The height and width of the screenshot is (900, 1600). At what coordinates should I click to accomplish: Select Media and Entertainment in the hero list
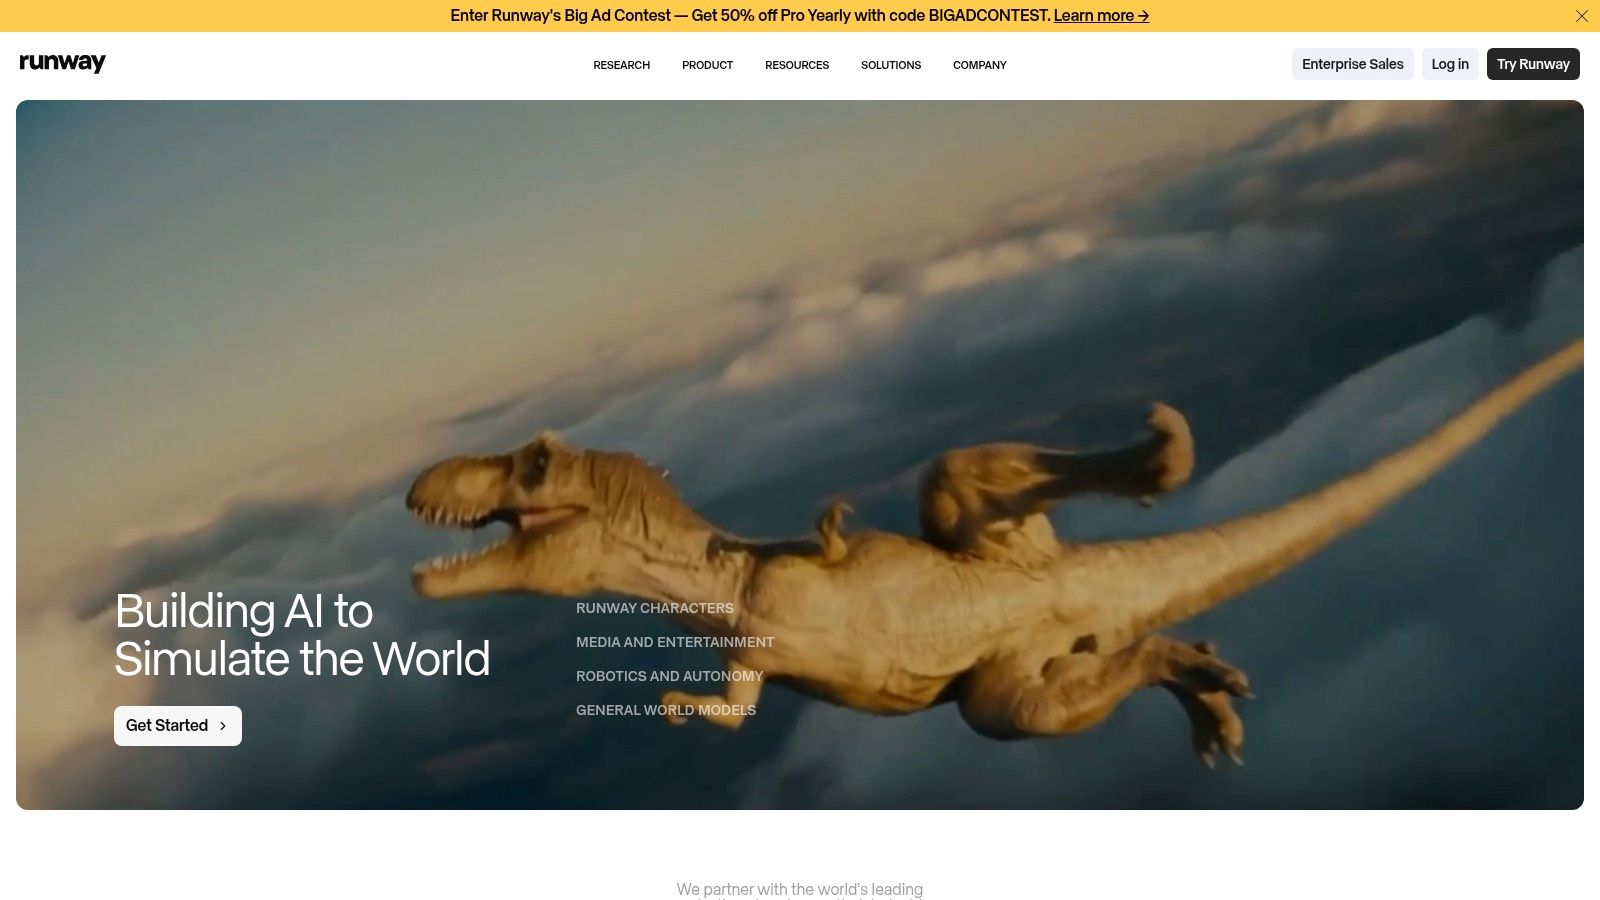(675, 642)
